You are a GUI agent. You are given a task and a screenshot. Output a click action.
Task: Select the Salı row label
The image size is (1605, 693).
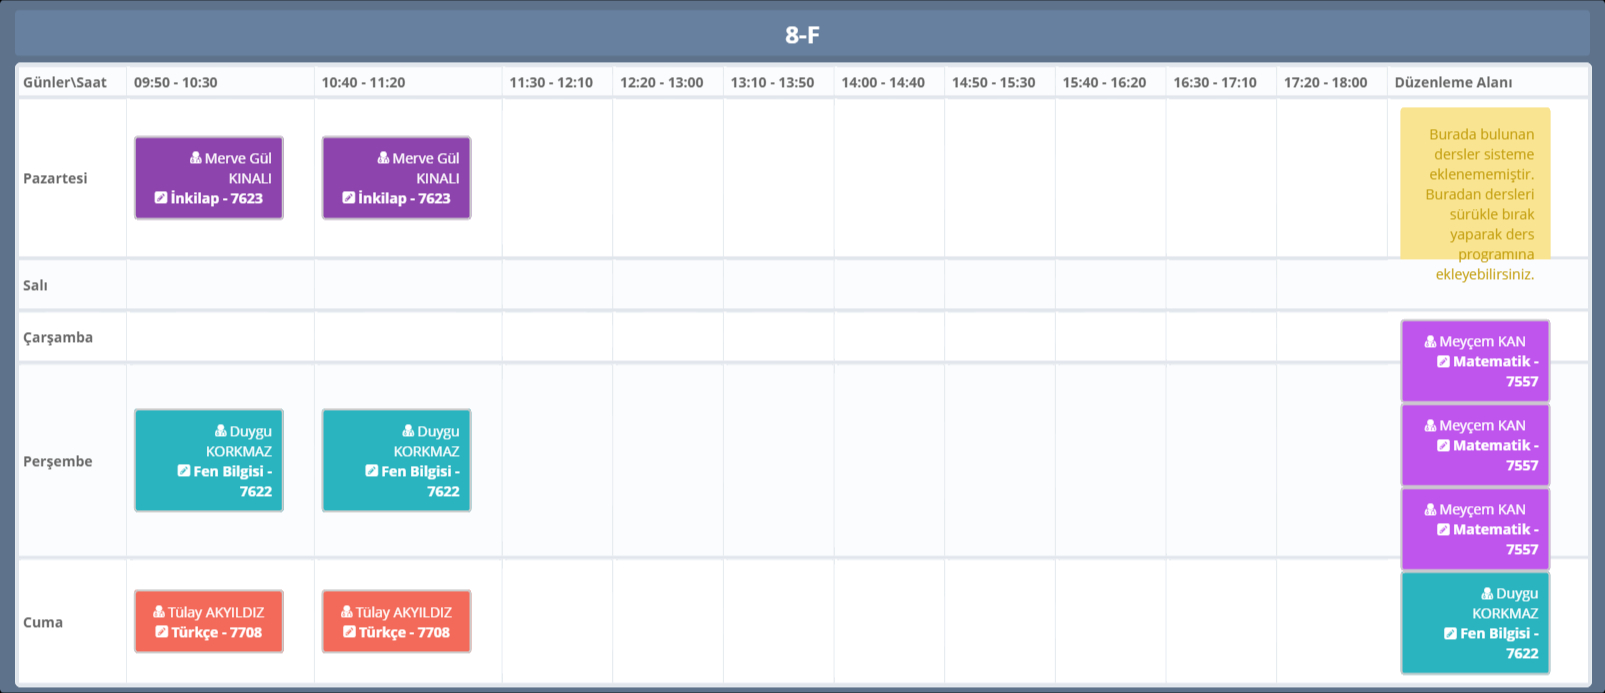point(36,285)
